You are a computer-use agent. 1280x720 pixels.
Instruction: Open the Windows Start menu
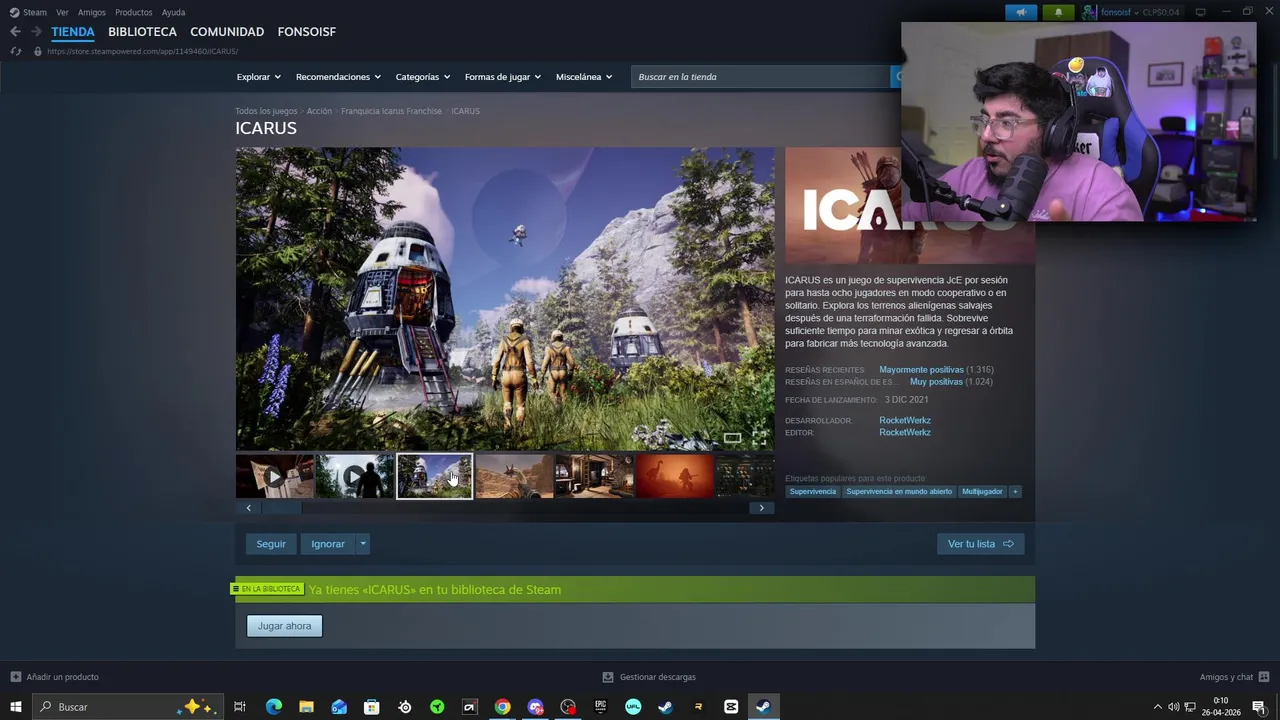16,707
